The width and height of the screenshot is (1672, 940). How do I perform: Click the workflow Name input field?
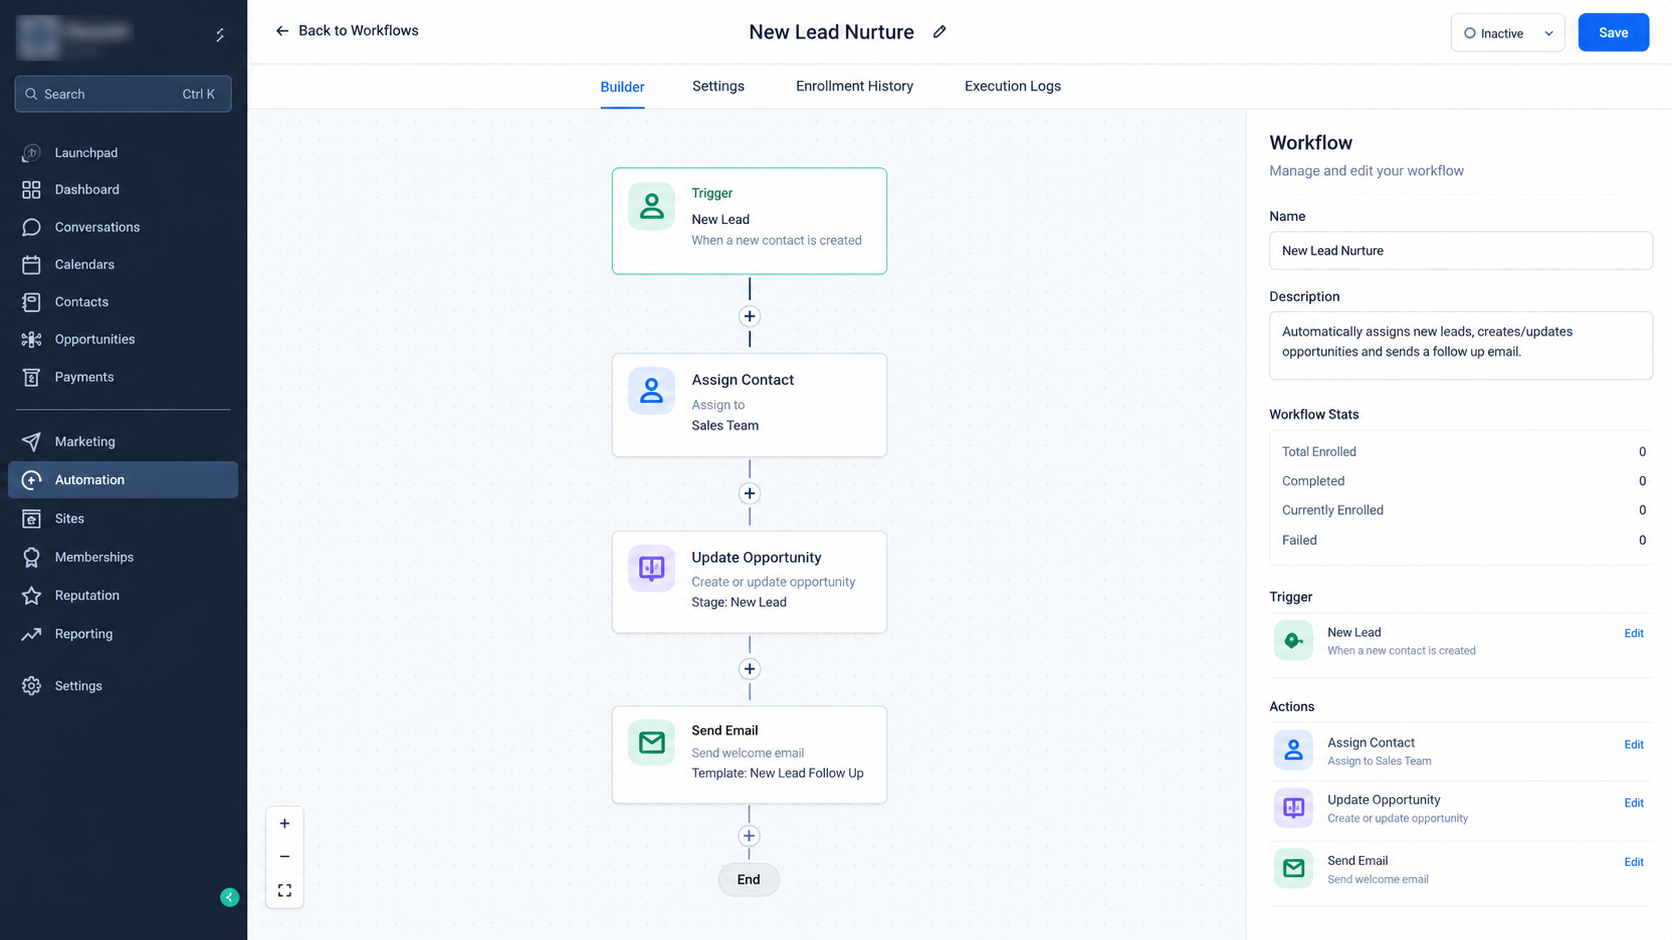[1460, 251]
